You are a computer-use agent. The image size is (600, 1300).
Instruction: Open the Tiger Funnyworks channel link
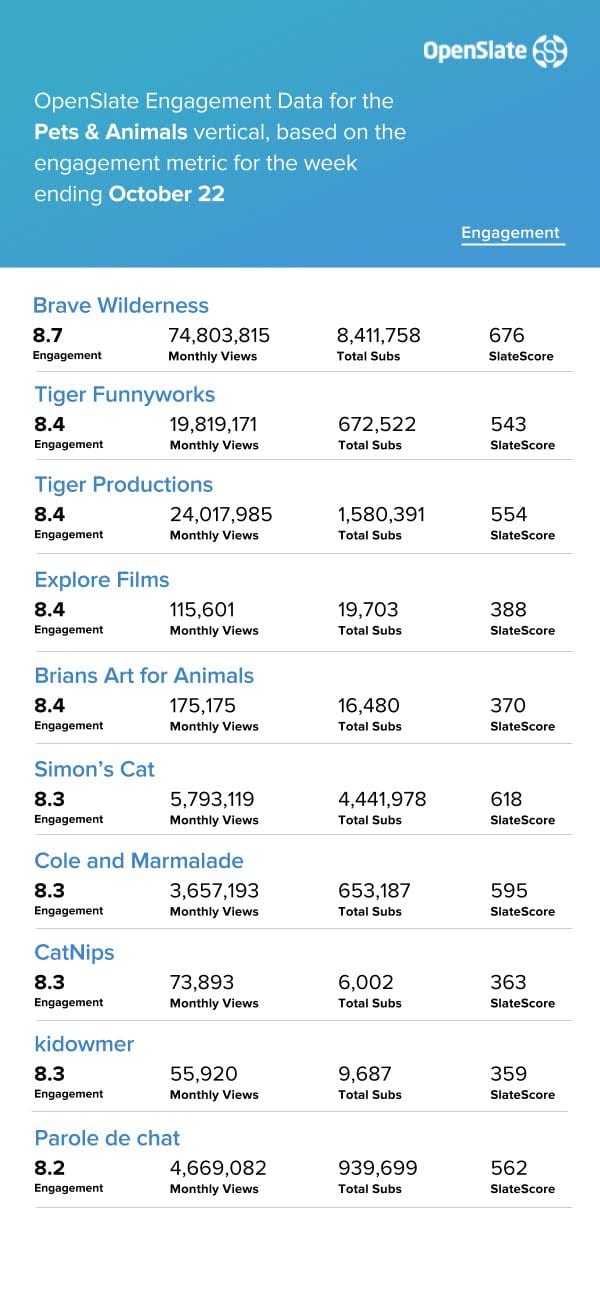click(125, 394)
